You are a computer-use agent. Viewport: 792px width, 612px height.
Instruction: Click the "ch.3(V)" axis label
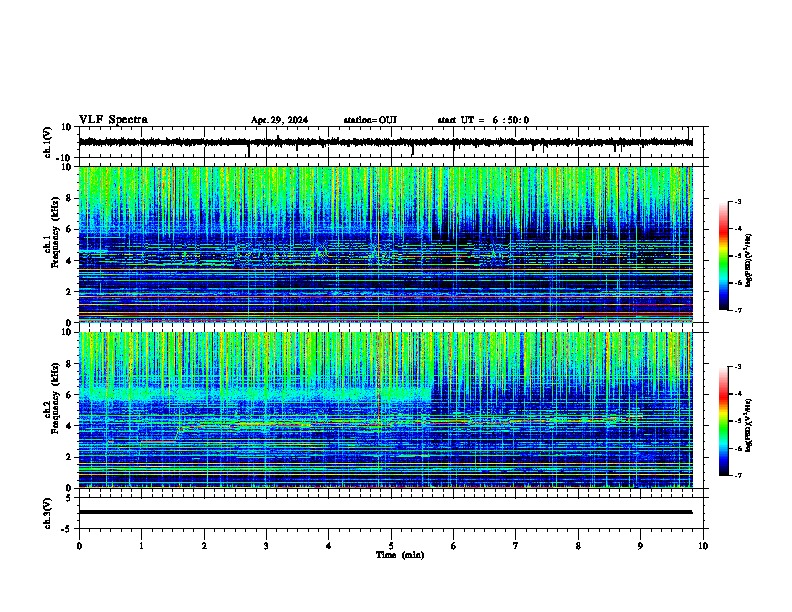coord(48,513)
